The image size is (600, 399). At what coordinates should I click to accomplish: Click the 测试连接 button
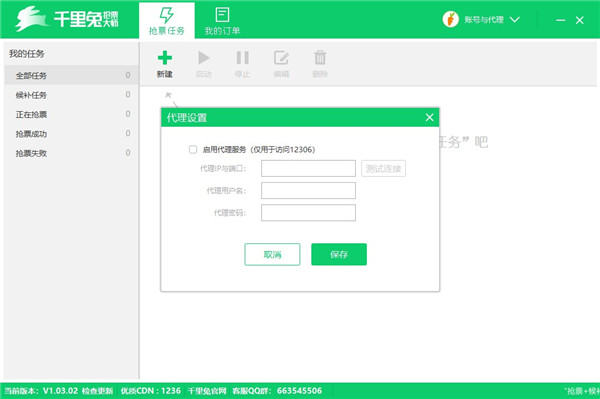point(383,168)
